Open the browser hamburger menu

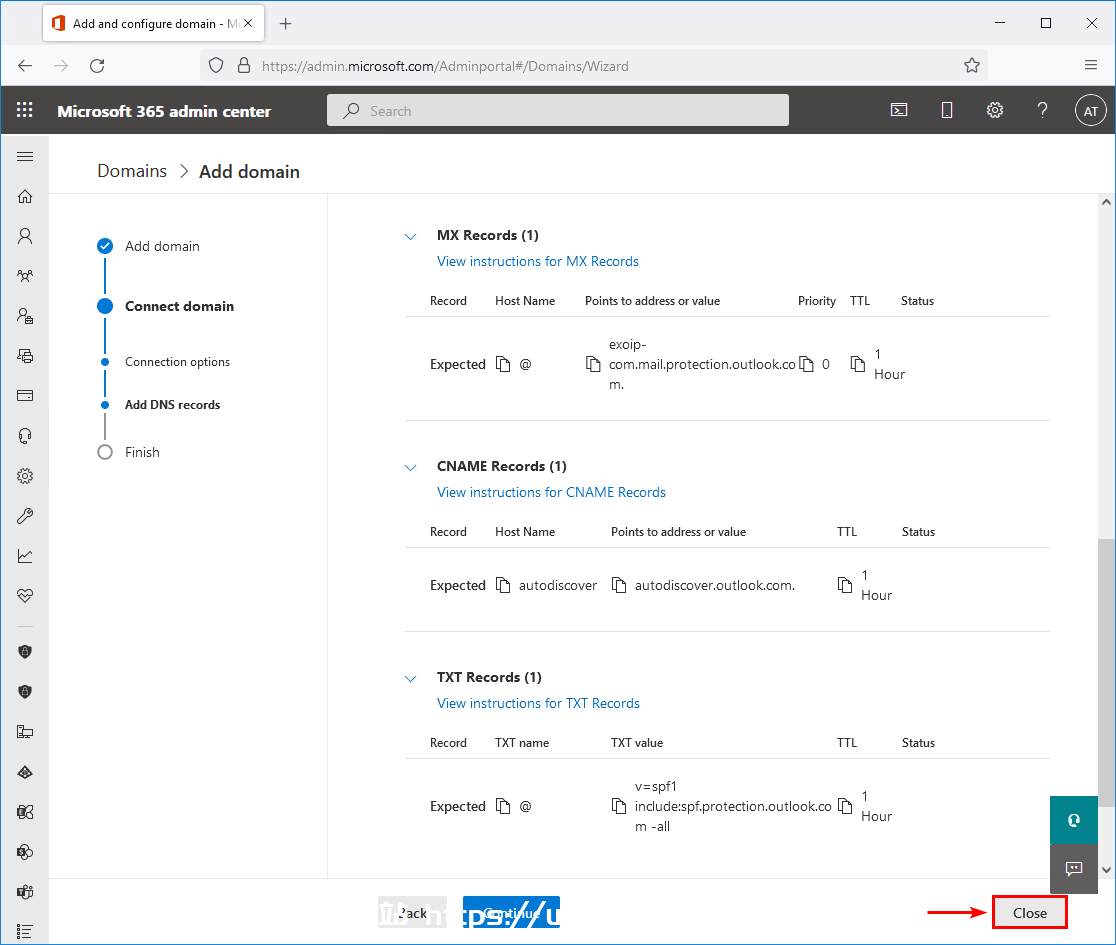[x=1090, y=65]
